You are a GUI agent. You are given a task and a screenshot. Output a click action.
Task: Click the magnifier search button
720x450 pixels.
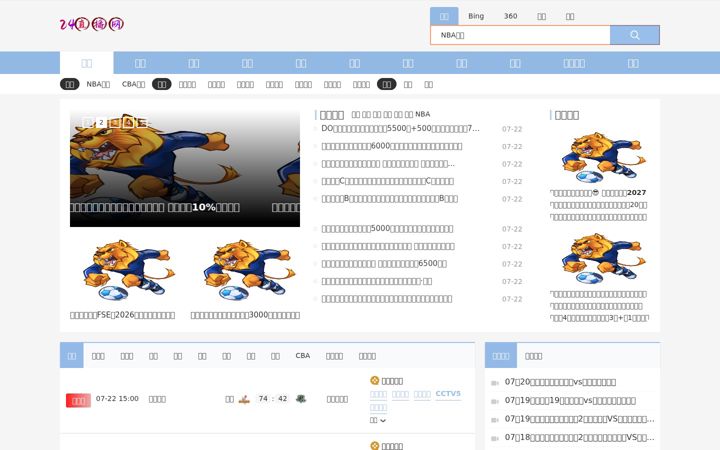[635, 35]
